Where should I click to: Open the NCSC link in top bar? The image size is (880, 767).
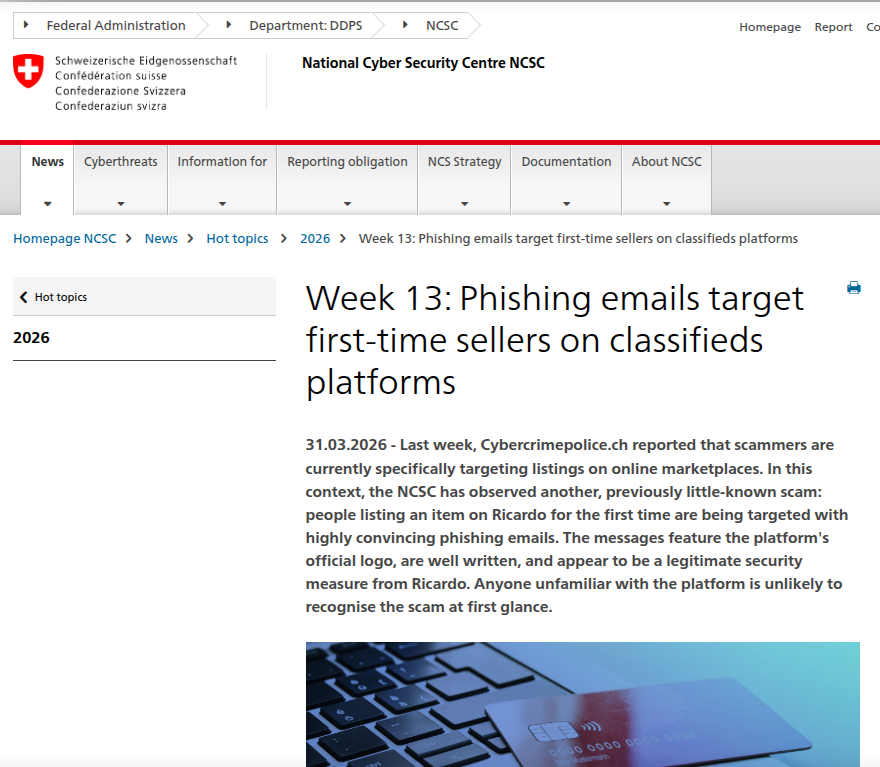(x=442, y=25)
